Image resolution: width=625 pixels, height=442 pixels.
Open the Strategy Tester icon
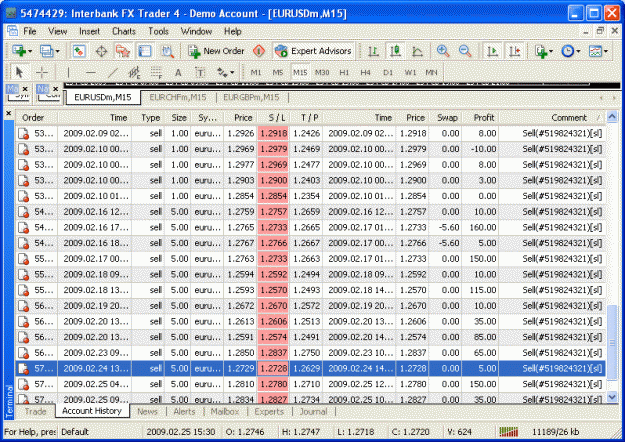coord(167,51)
